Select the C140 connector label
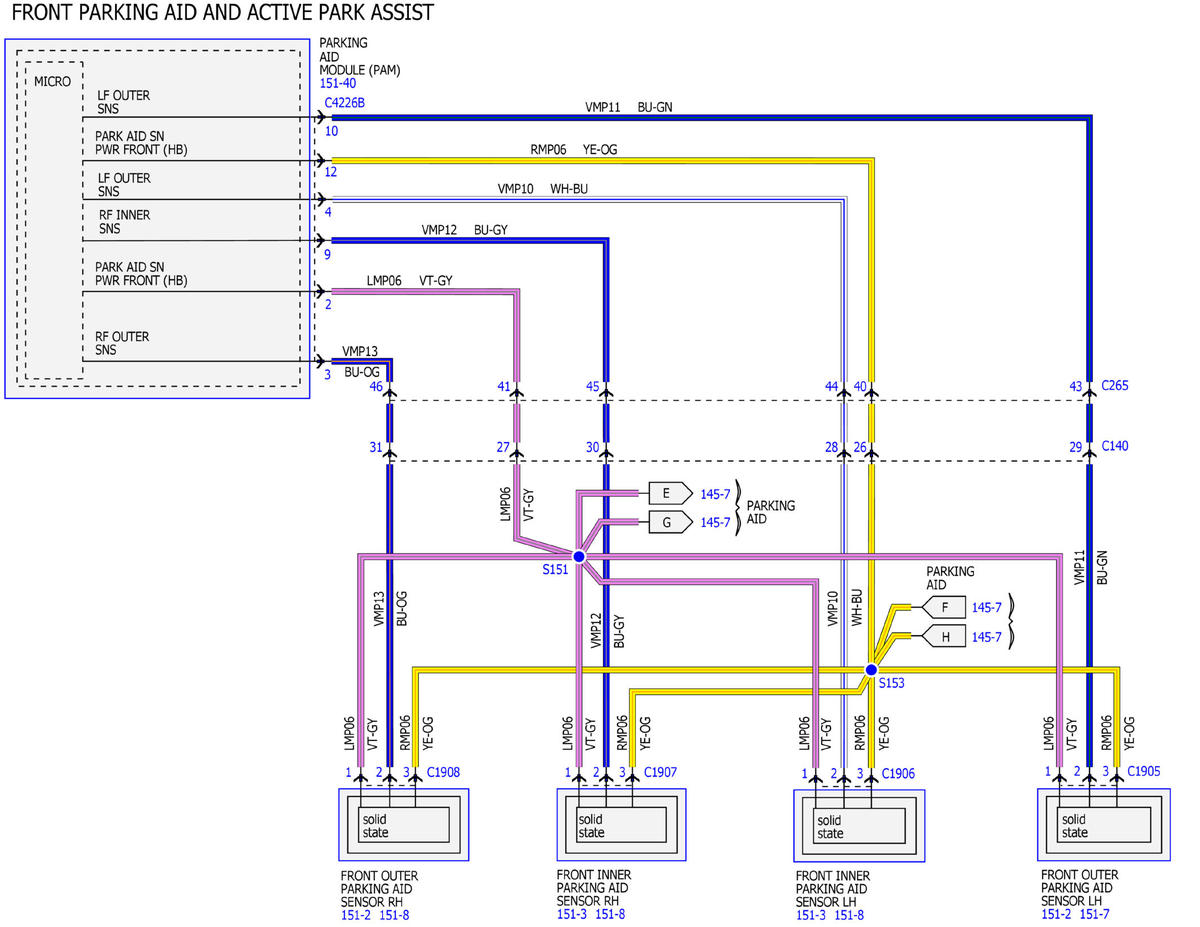This screenshot has width=1200, height=927. [1115, 446]
